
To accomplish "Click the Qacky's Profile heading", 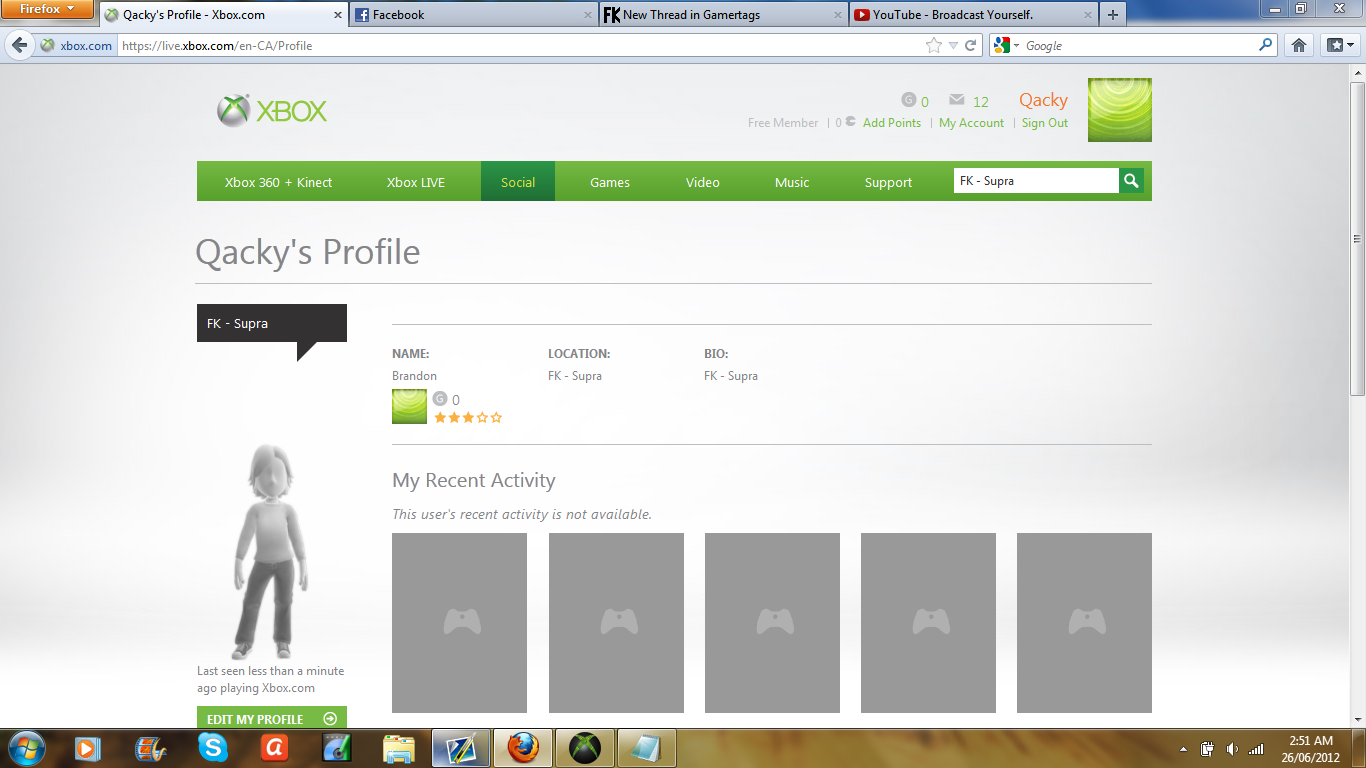I will pos(307,252).
